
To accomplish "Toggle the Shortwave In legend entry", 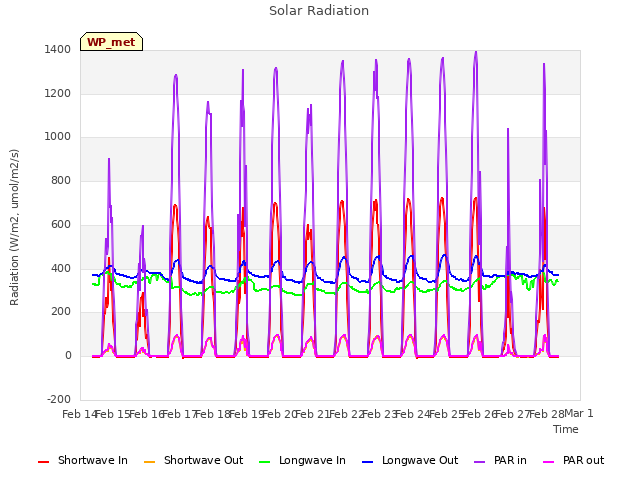I will (83, 460).
